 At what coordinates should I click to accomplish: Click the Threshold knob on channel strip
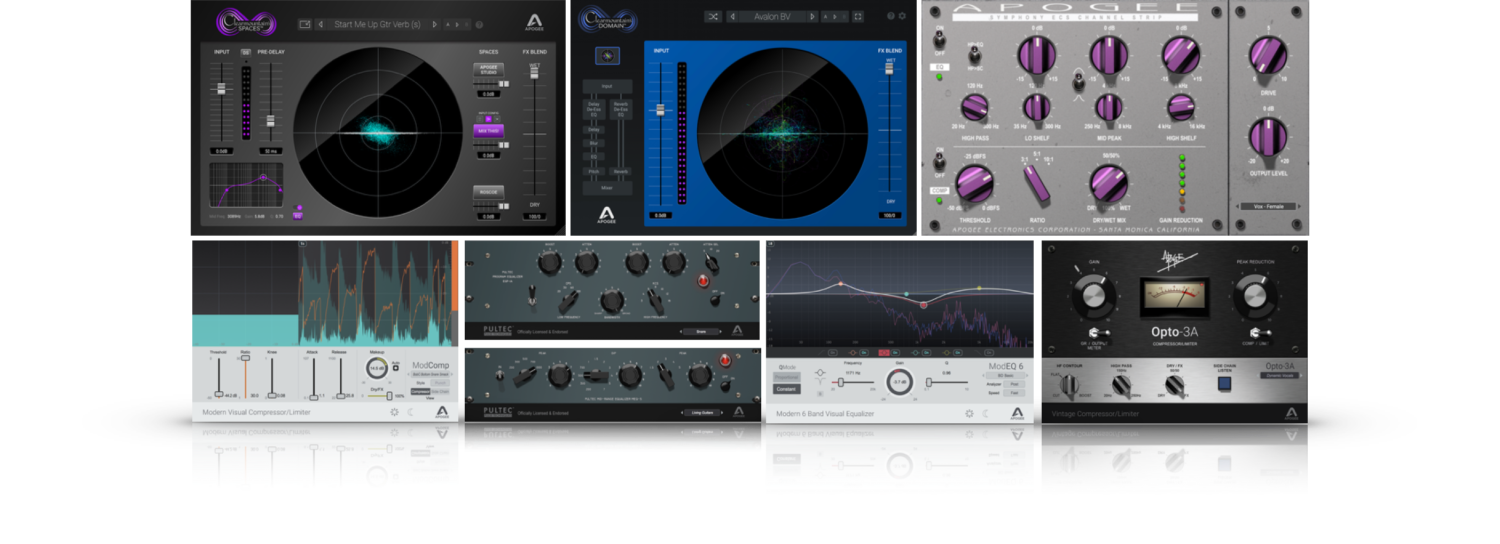tap(973, 182)
